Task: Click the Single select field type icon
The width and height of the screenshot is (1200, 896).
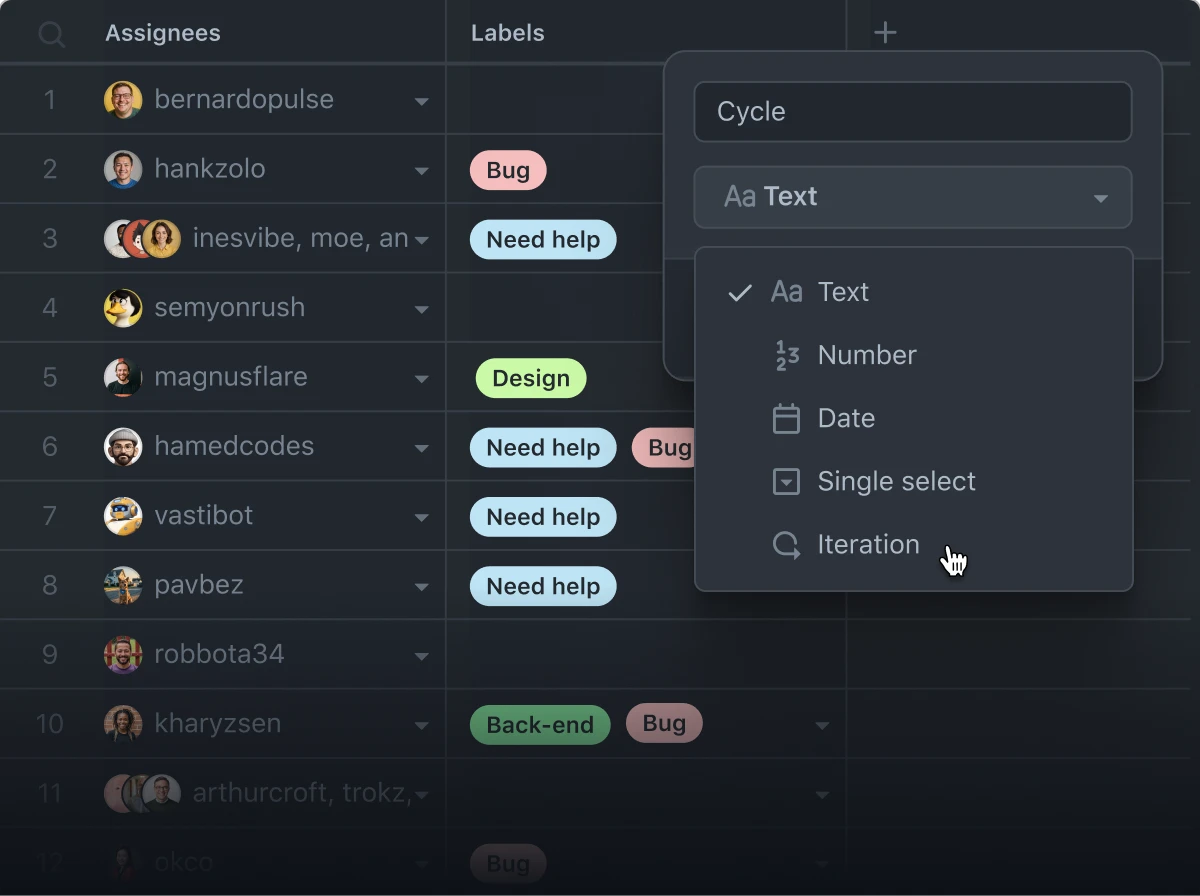Action: tap(786, 481)
